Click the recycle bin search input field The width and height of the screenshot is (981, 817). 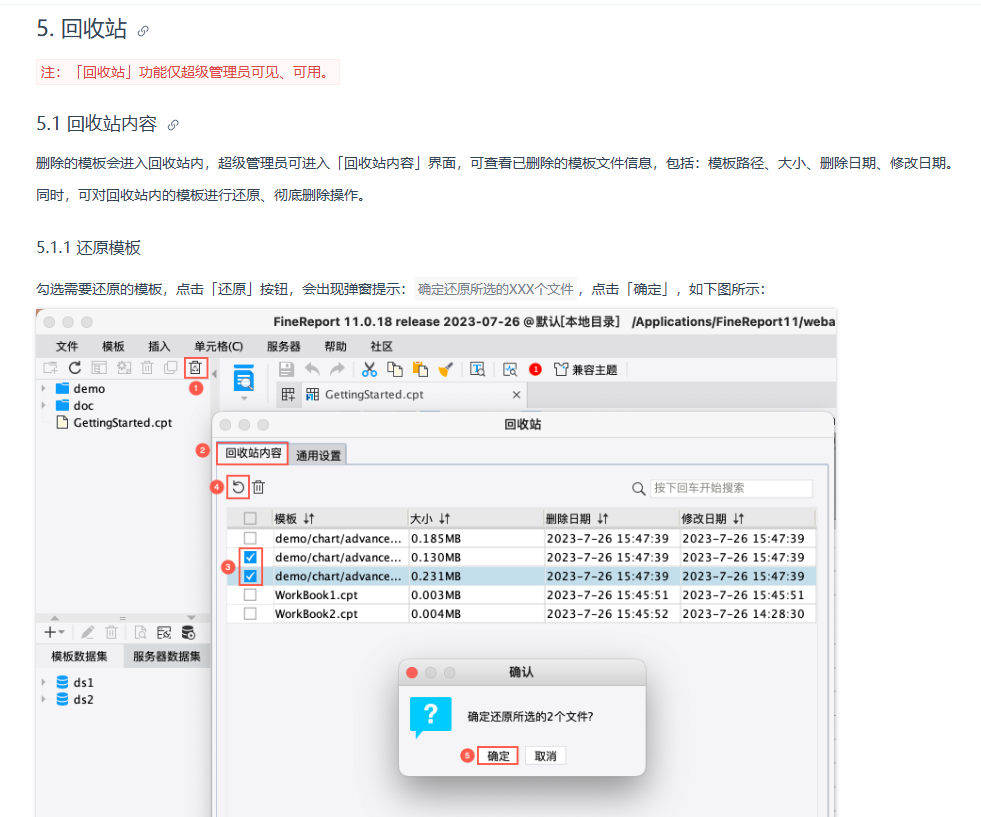[x=731, y=488]
